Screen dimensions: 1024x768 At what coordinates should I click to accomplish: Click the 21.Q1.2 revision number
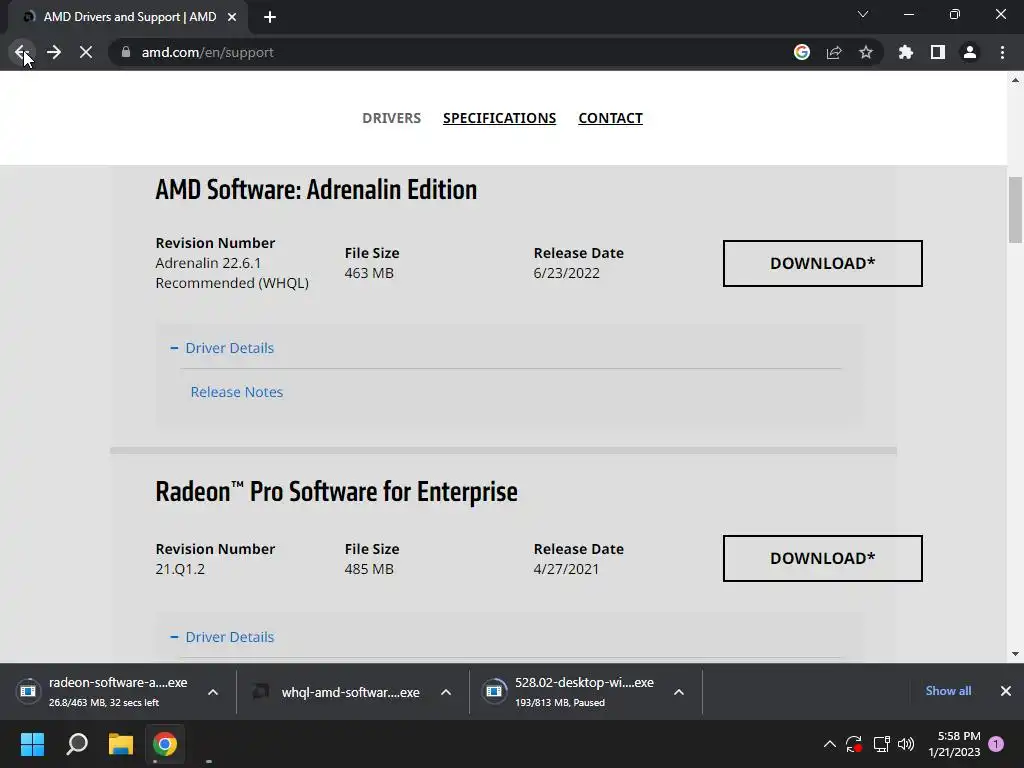pyautogui.click(x=180, y=569)
